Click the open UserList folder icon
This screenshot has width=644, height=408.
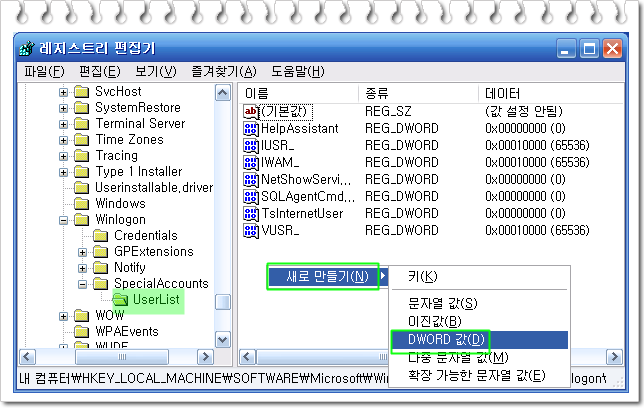[120, 300]
